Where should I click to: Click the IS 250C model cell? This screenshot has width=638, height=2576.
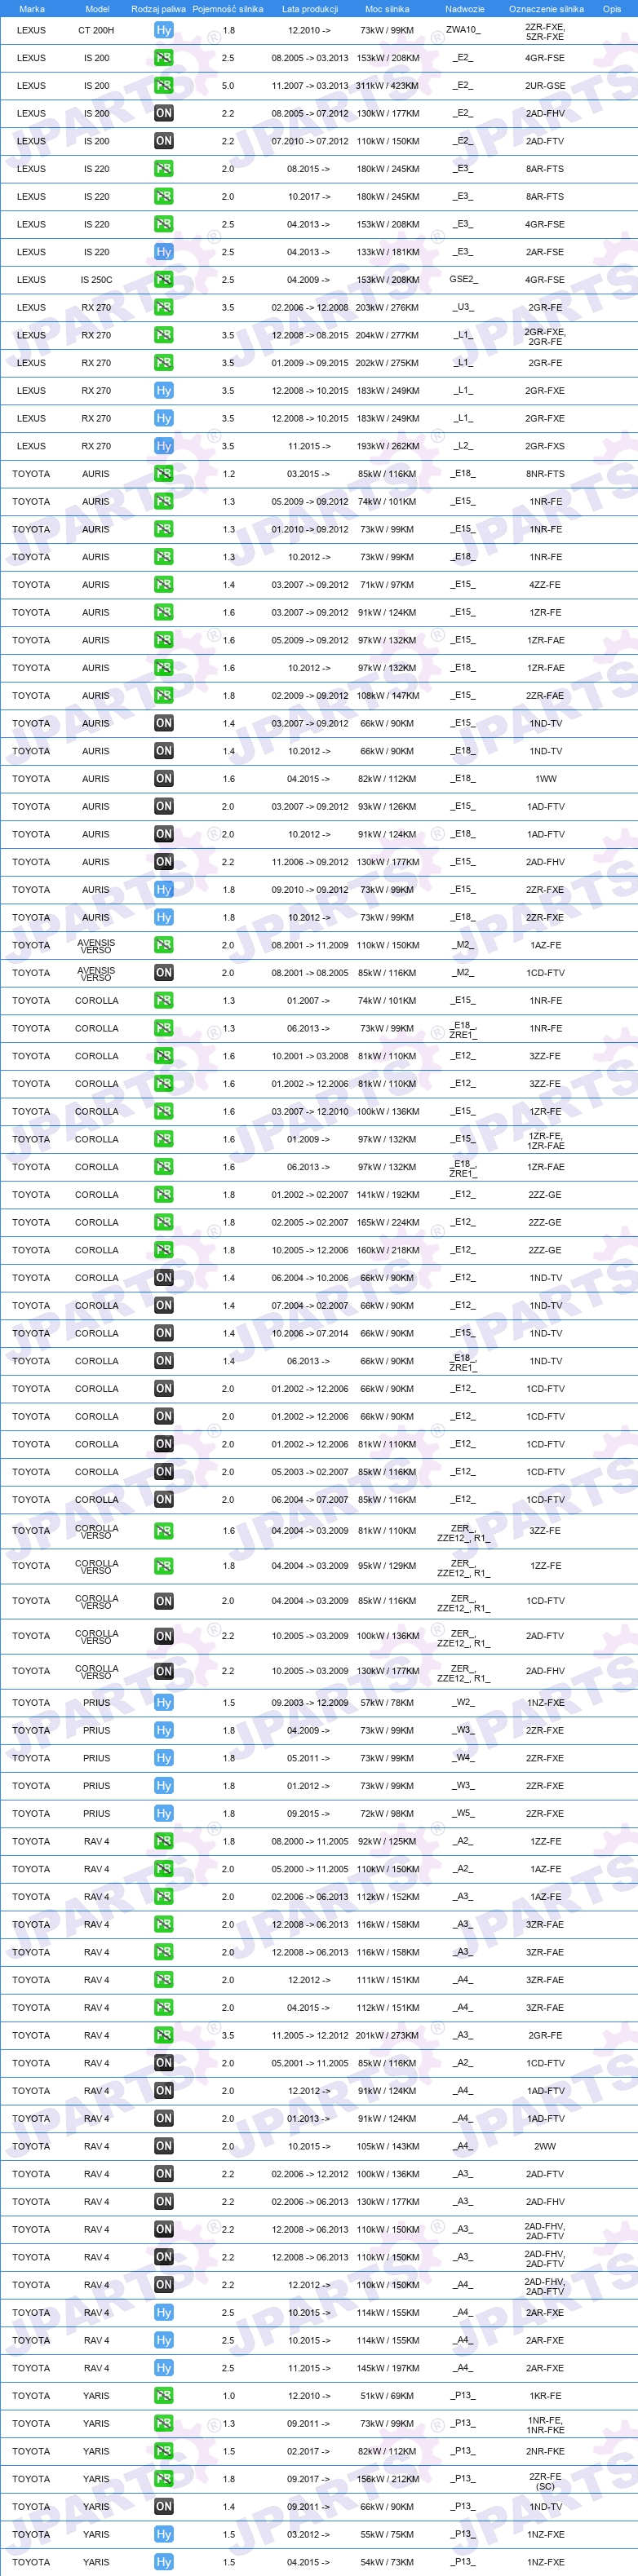(x=96, y=280)
